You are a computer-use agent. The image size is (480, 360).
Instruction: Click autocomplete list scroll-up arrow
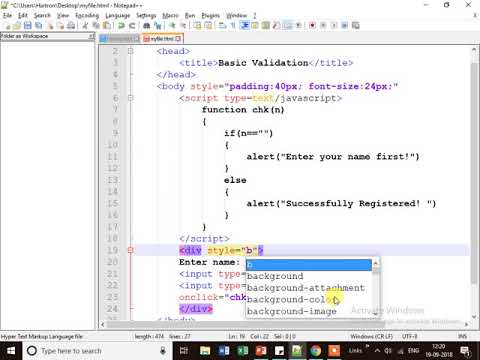[376, 263]
